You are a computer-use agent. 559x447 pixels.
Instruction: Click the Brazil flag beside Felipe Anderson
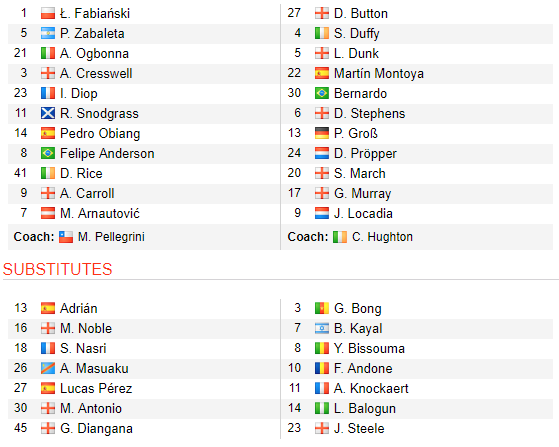point(48,153)
